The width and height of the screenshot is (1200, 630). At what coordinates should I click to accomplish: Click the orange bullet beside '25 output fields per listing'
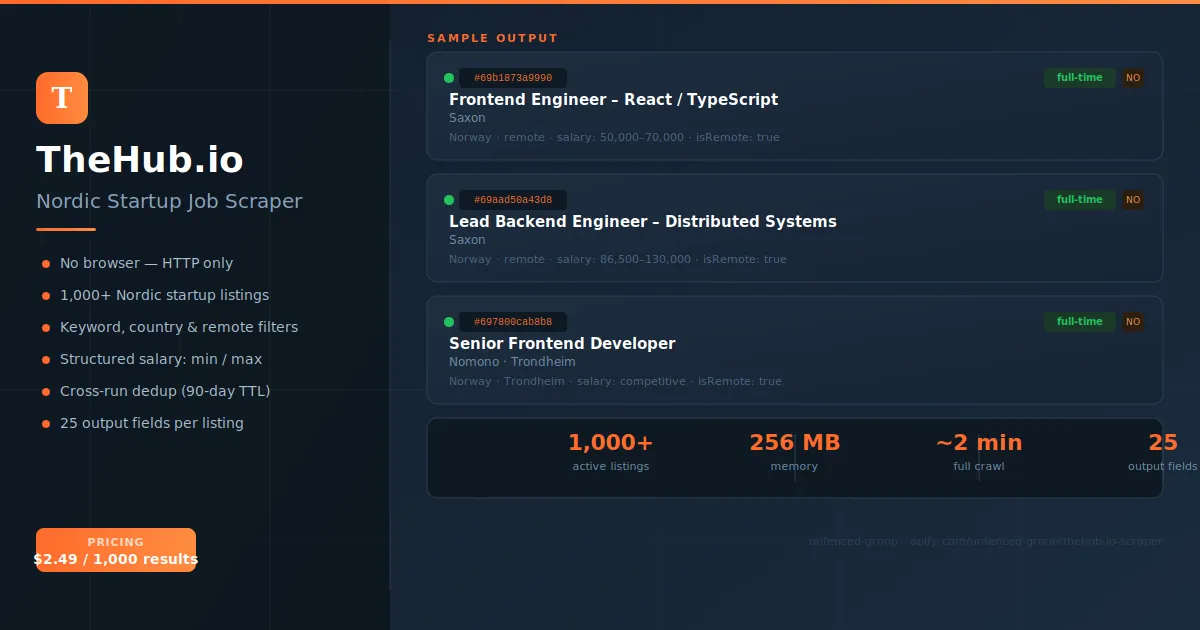(44, 423)
